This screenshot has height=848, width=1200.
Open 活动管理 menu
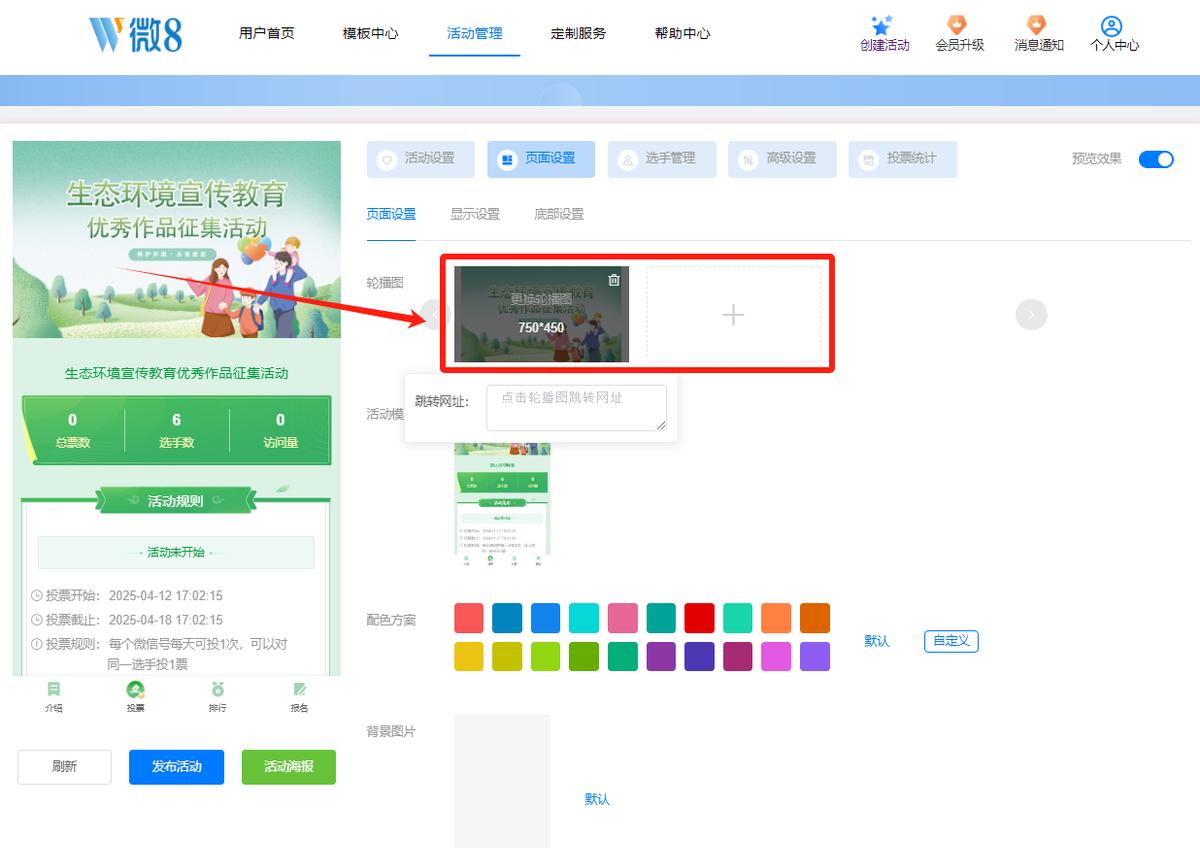click(x=475, y=33)
